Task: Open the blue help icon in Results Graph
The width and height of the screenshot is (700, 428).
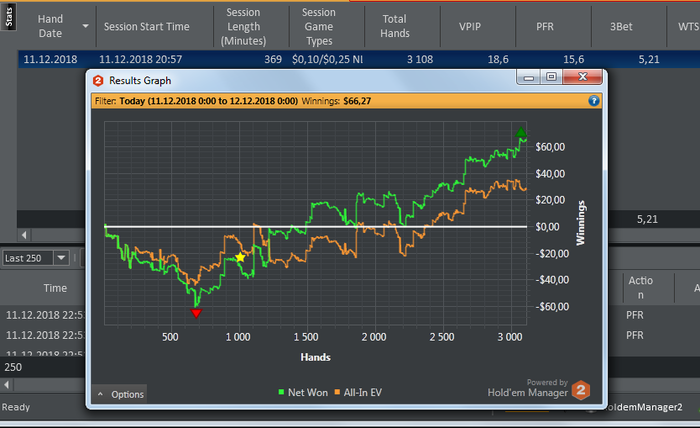Action: tap(593, 101)
